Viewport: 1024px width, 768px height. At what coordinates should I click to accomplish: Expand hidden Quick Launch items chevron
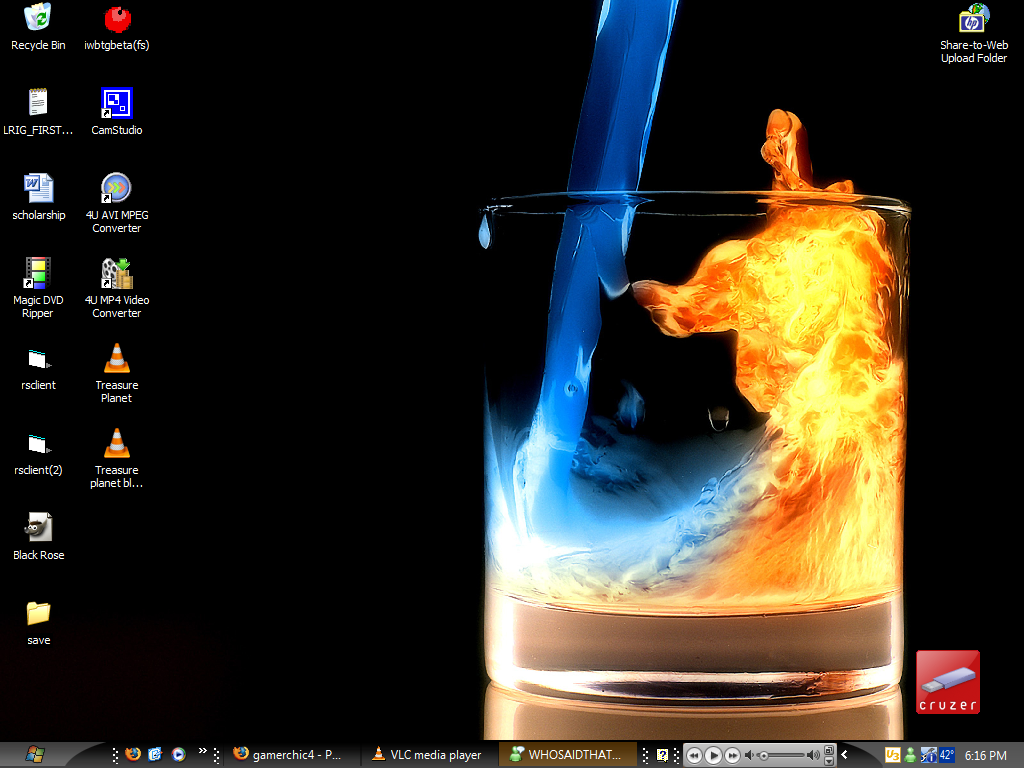(202, 751)
